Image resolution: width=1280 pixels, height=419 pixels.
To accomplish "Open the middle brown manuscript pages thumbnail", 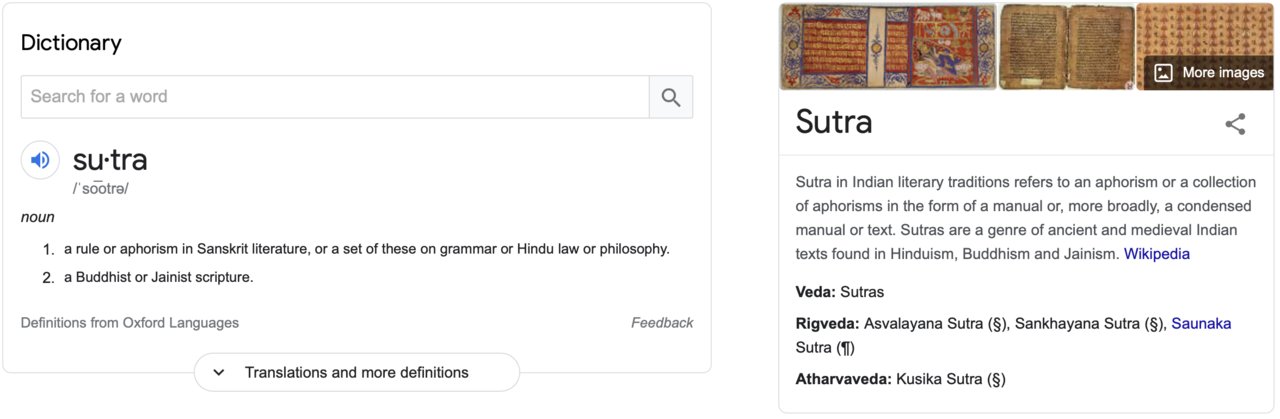I will (1066, 46).
